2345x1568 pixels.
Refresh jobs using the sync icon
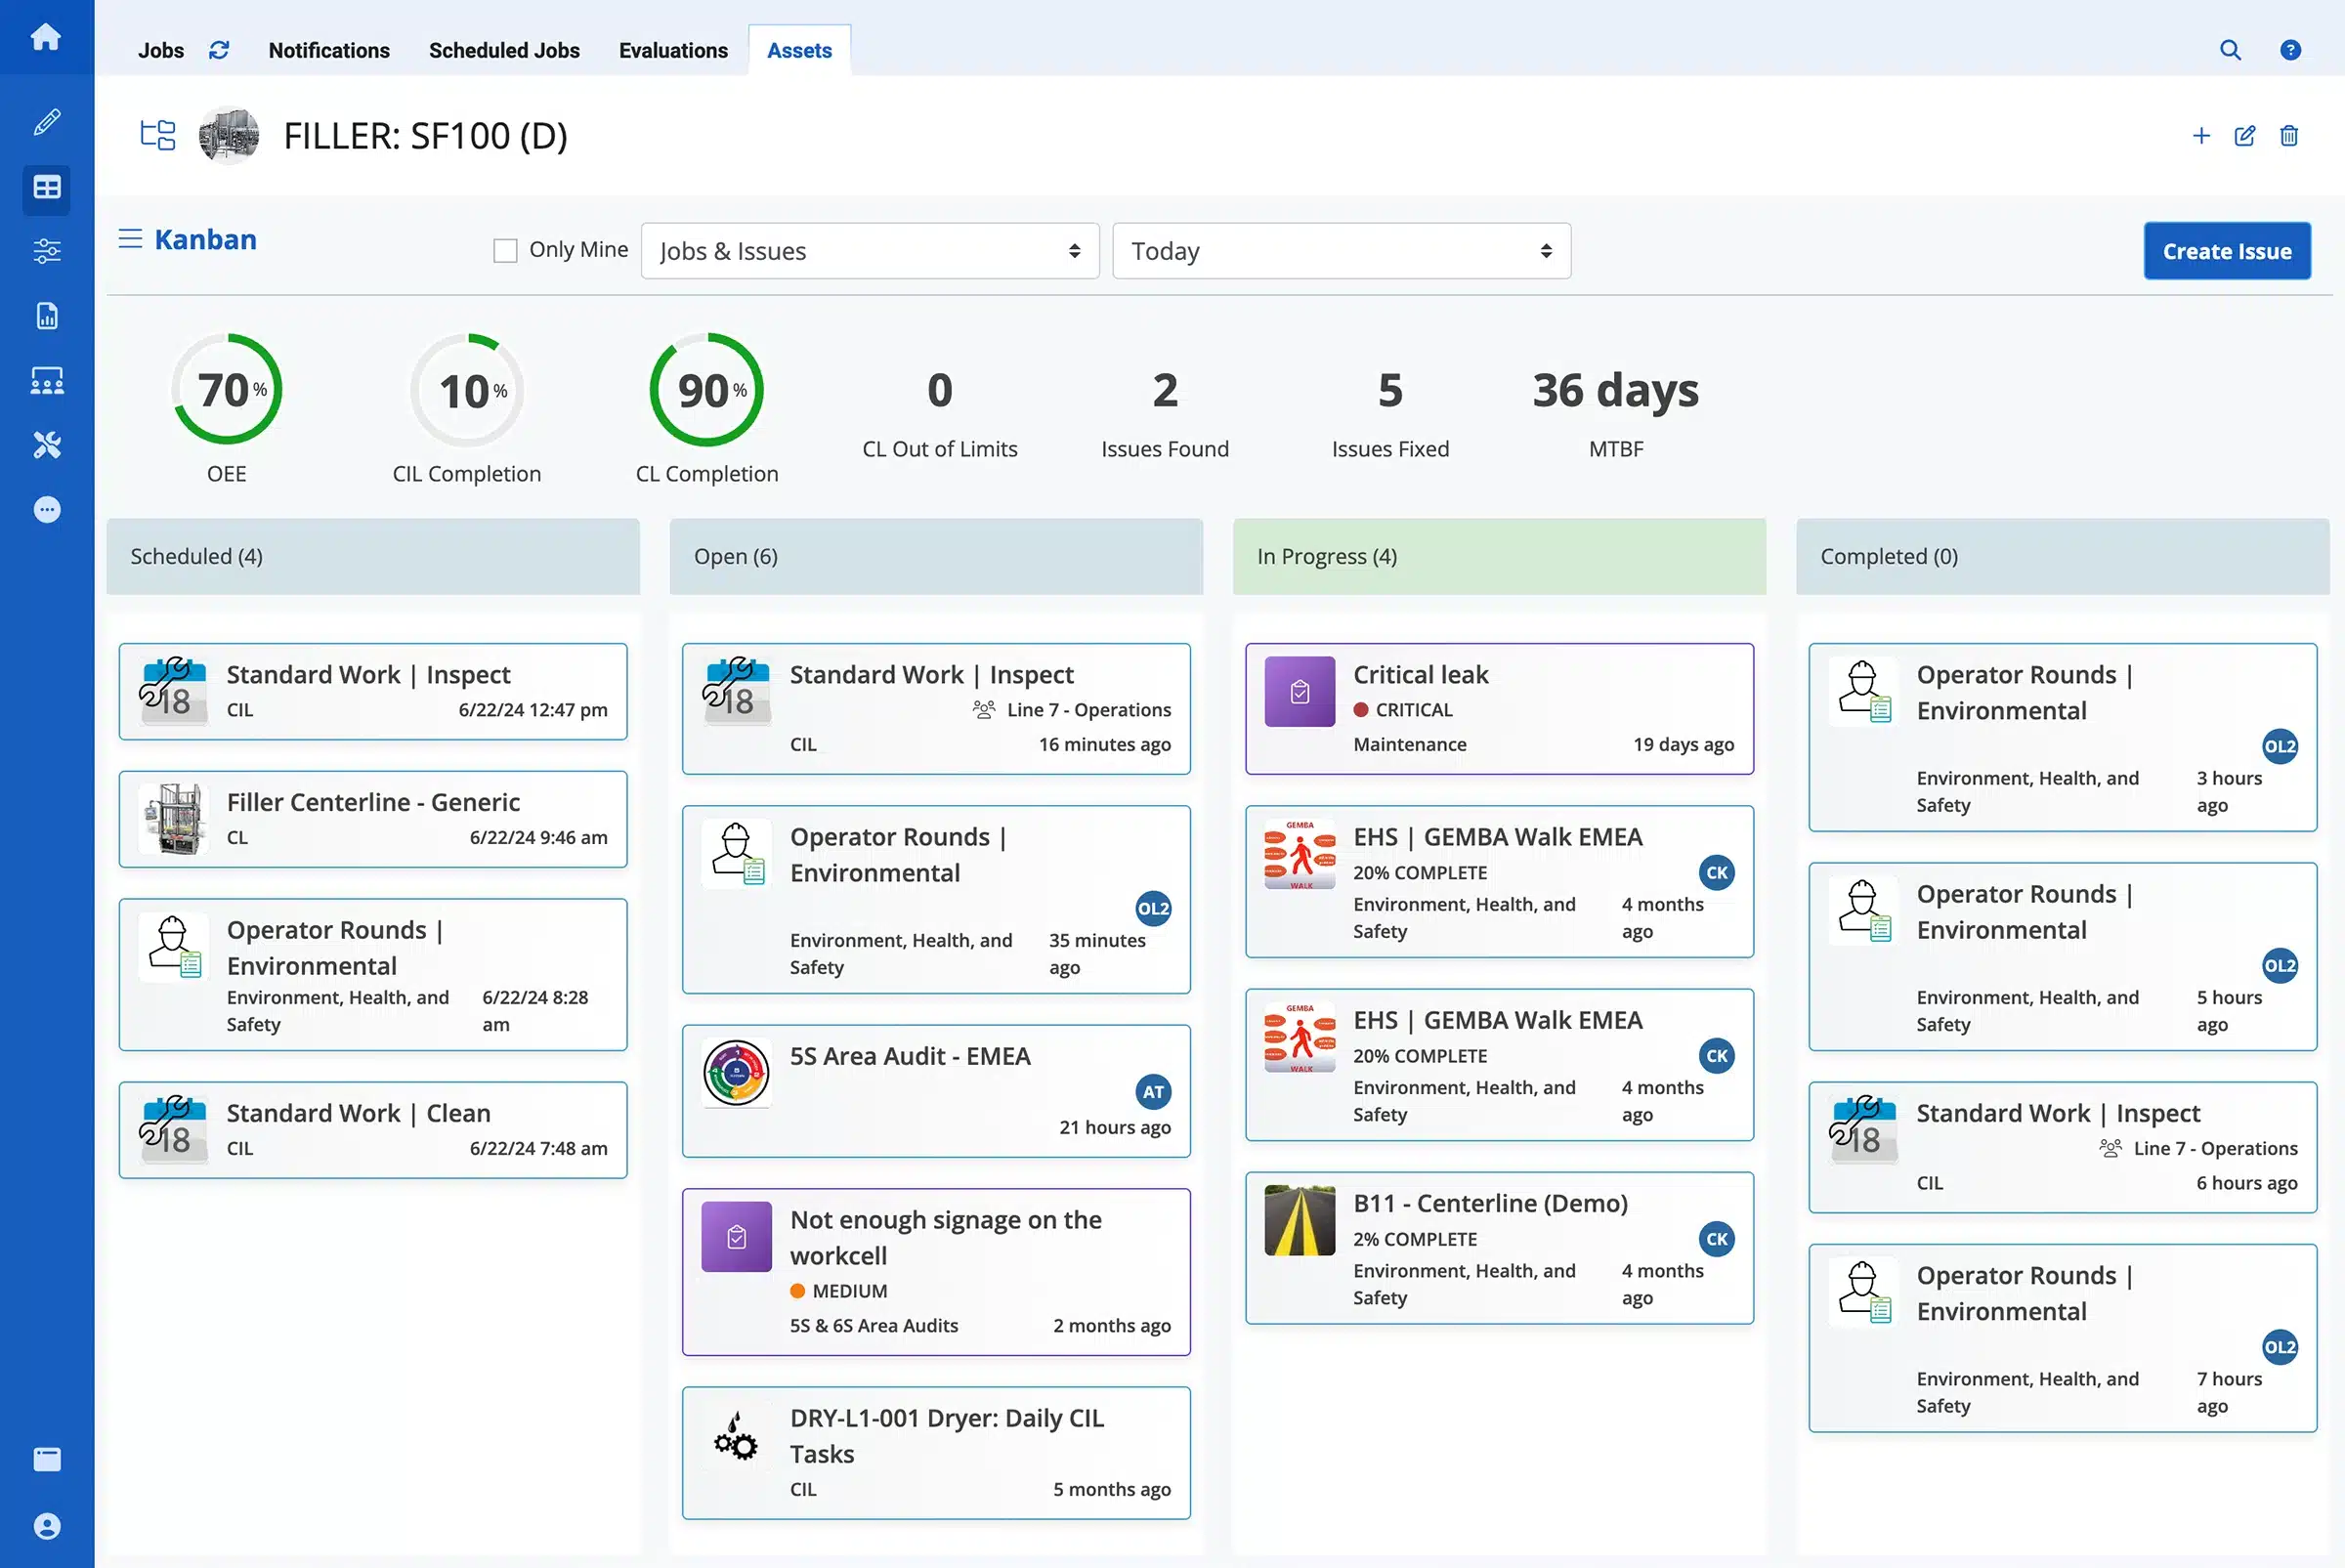(x=219, y=50)
